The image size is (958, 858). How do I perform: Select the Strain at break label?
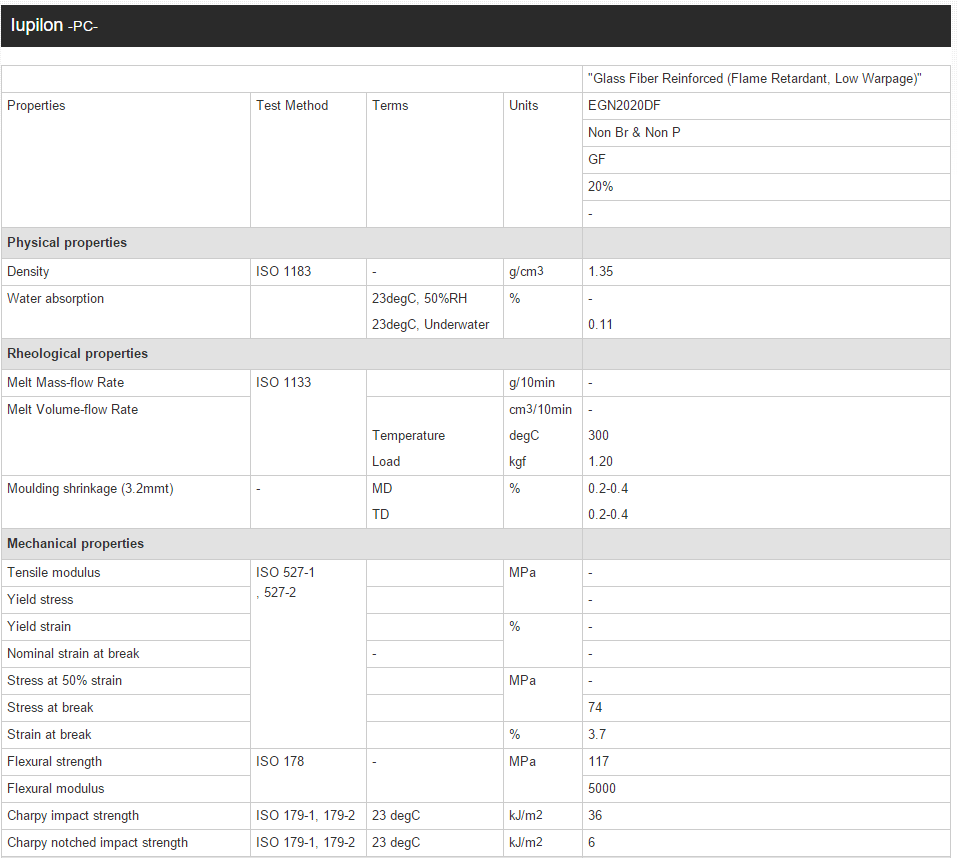(49, 735)
